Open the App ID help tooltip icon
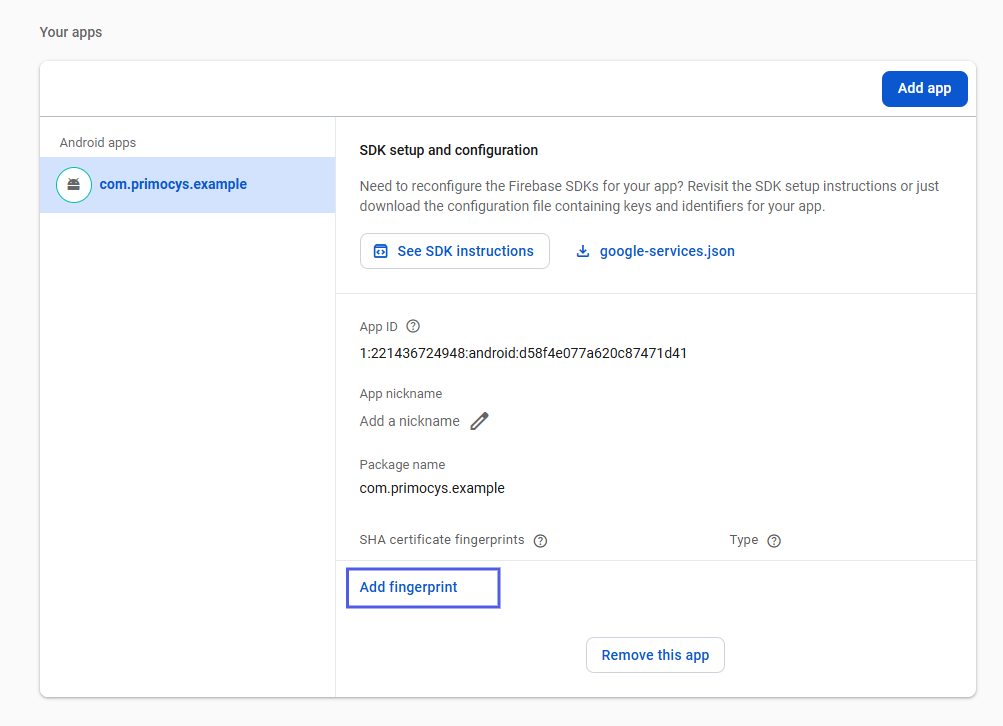This screenshot has height=726, width=1003. [x=413, y=326]
